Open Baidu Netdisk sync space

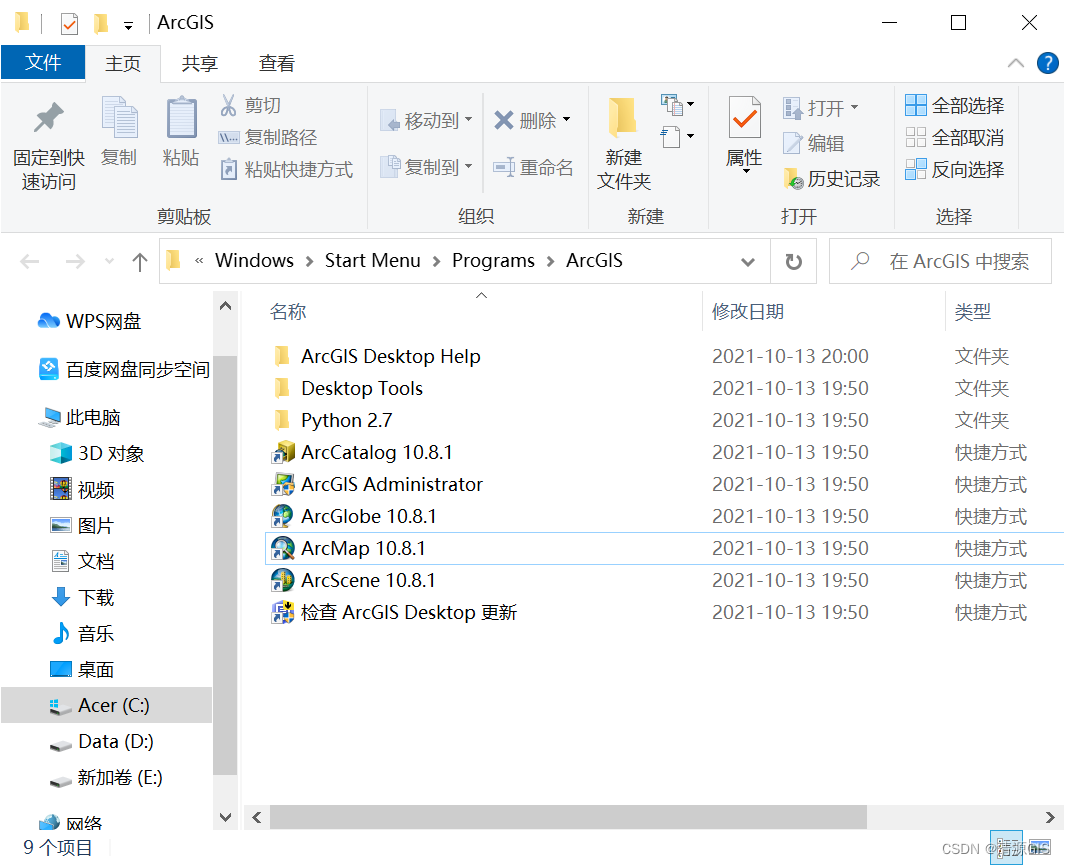124,369
